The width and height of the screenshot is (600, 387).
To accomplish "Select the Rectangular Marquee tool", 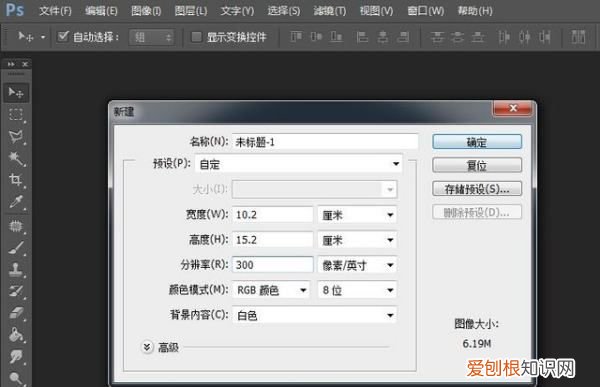I will [x=16, y=114].
